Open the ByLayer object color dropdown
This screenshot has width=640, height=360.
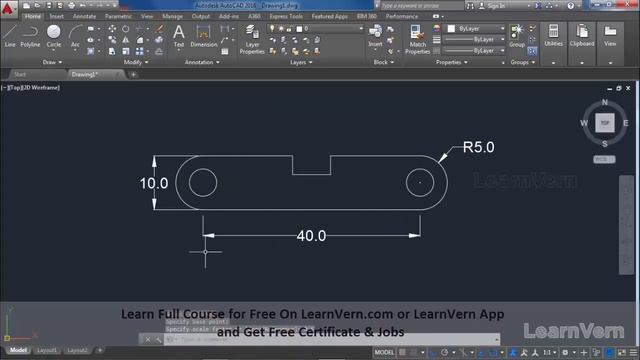474,29
